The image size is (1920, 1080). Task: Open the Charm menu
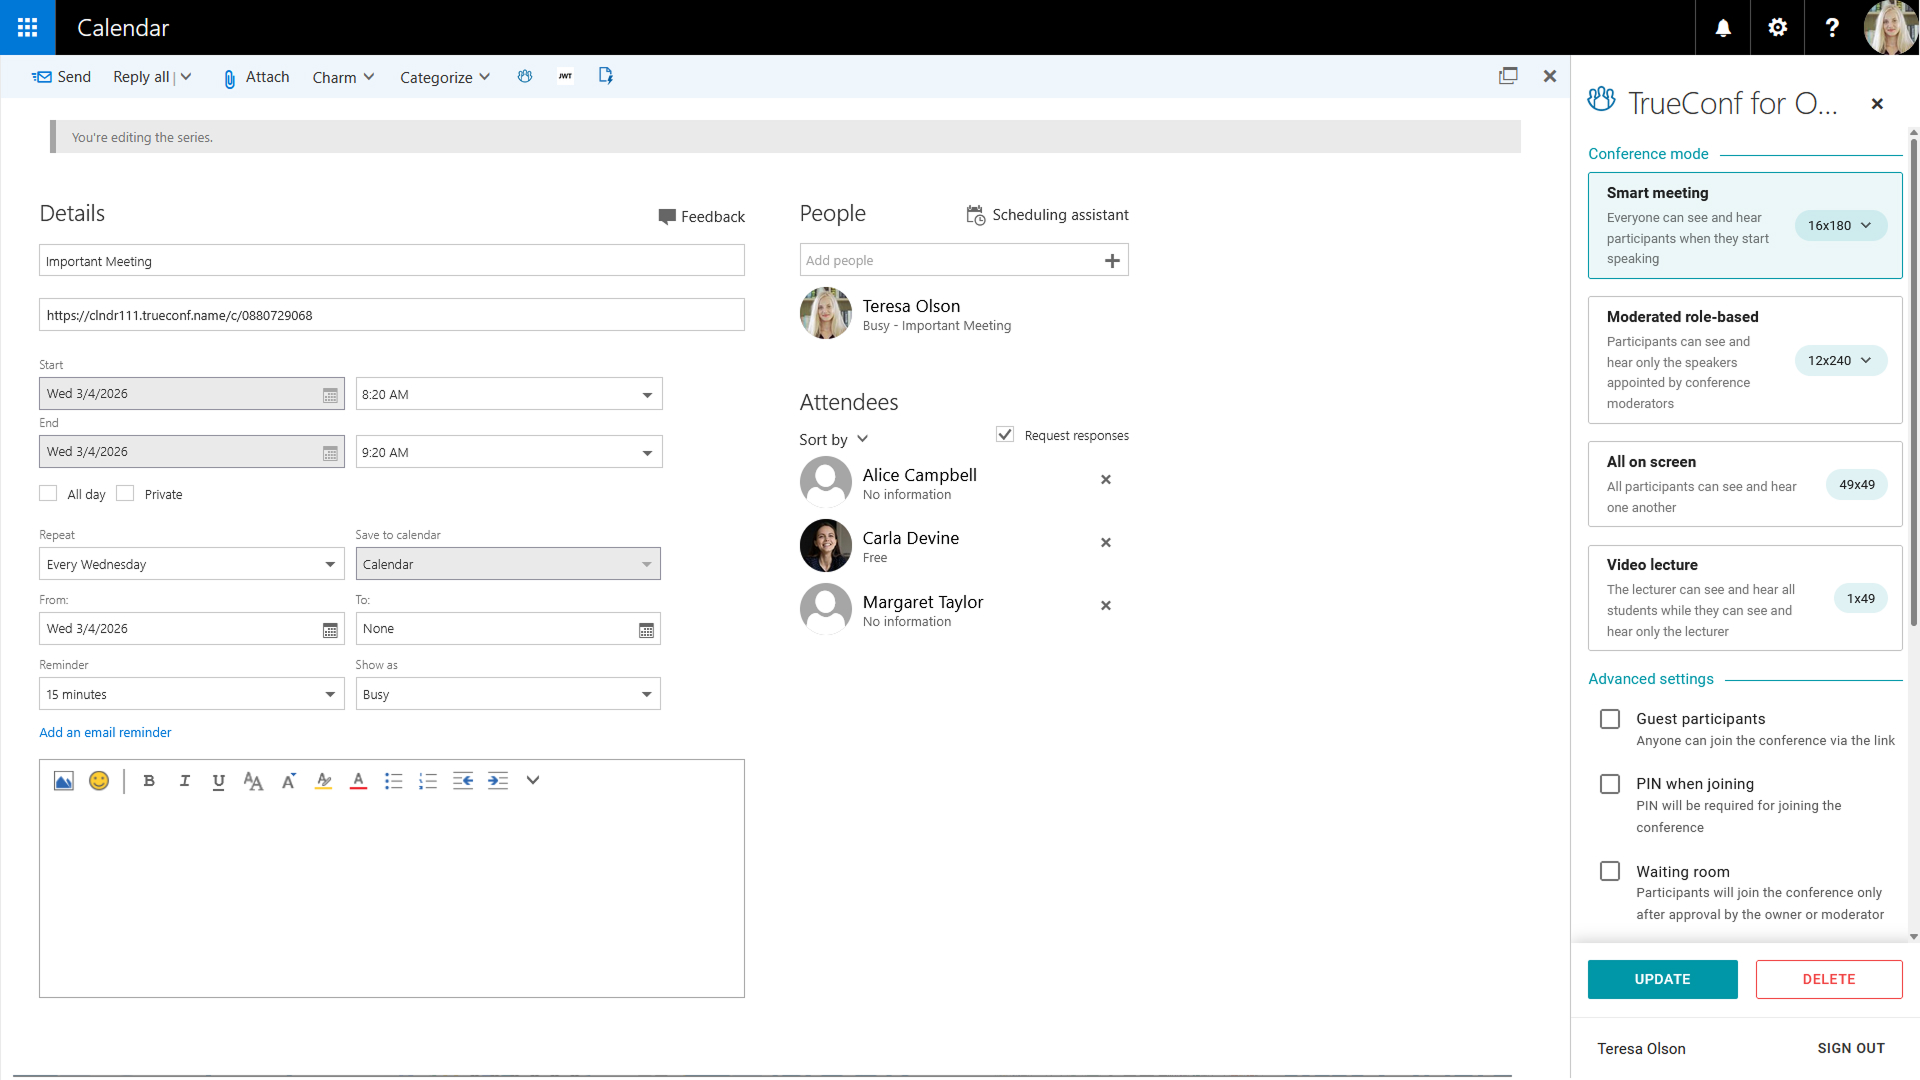click(343, 77)
